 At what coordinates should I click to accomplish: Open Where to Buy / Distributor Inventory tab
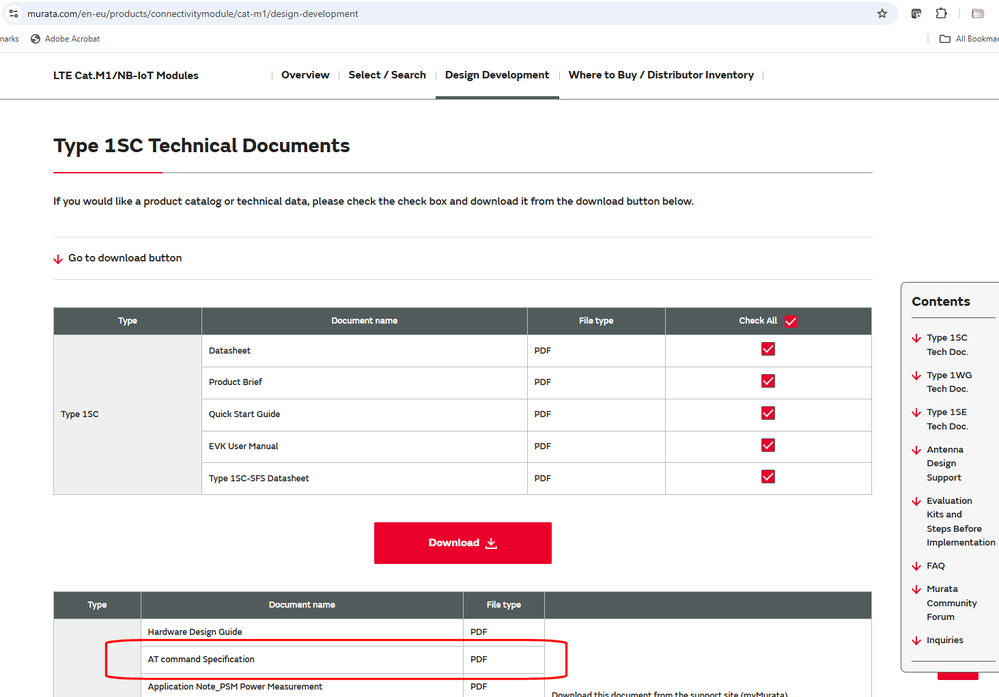click(x=661, y=75)
